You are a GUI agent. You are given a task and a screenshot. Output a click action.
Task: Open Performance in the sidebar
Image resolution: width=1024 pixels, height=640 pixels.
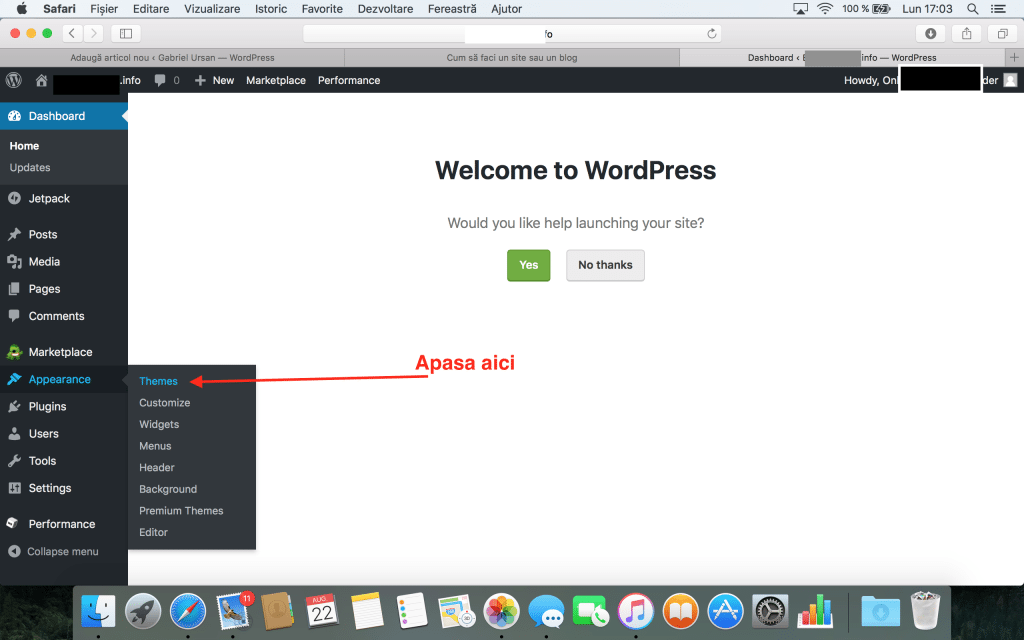64,524
